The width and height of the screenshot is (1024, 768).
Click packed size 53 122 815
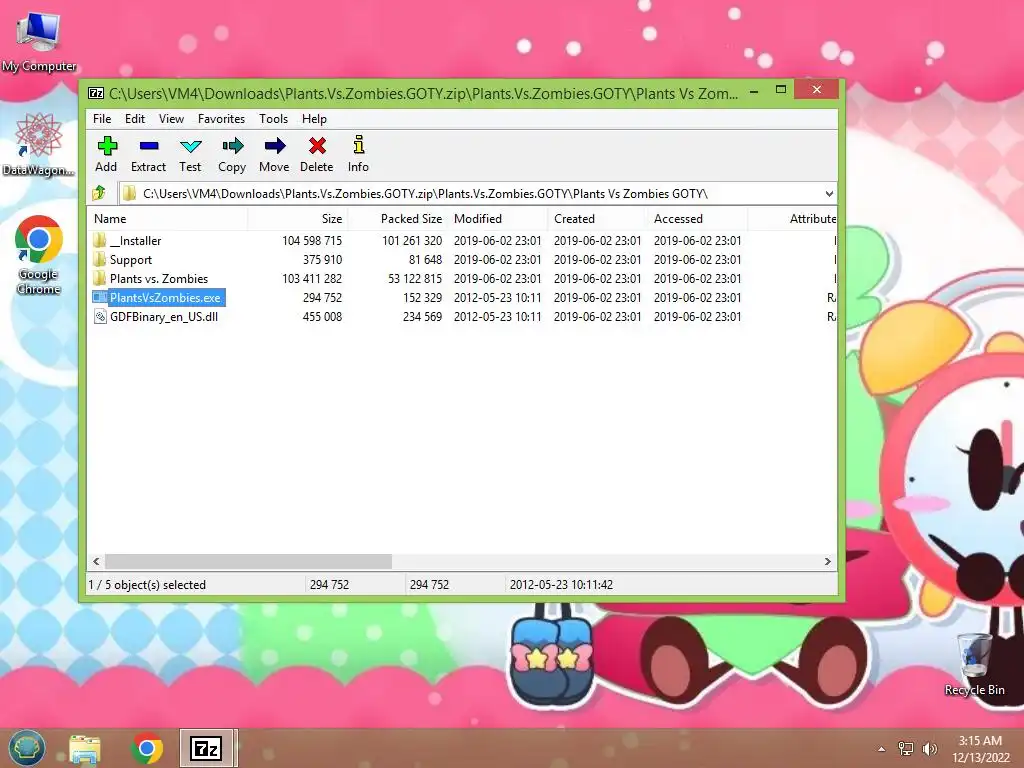415,279
